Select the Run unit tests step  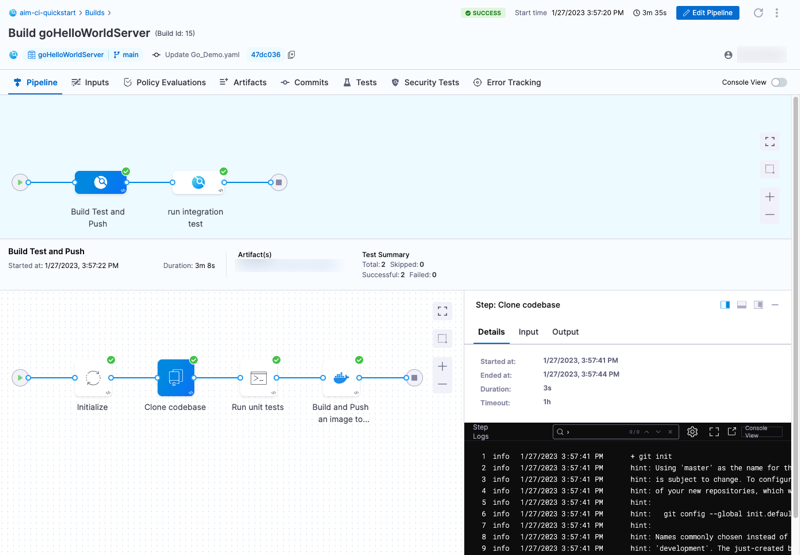click(258, 378)
